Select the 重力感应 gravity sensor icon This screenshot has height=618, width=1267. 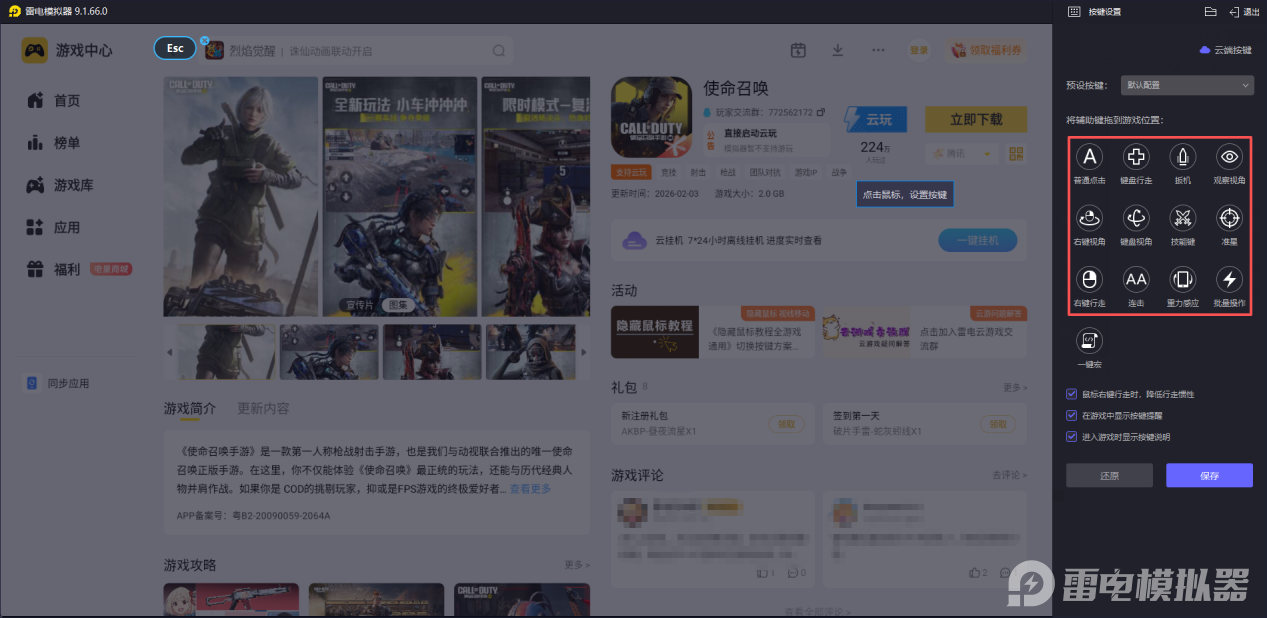pyautogui.click(x=1183, y=279)
